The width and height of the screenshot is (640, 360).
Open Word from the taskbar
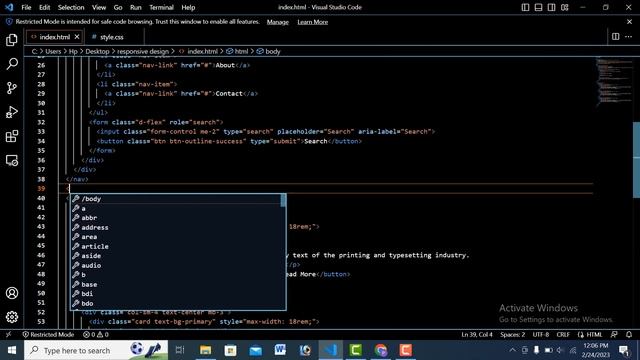tap(280, 350)
